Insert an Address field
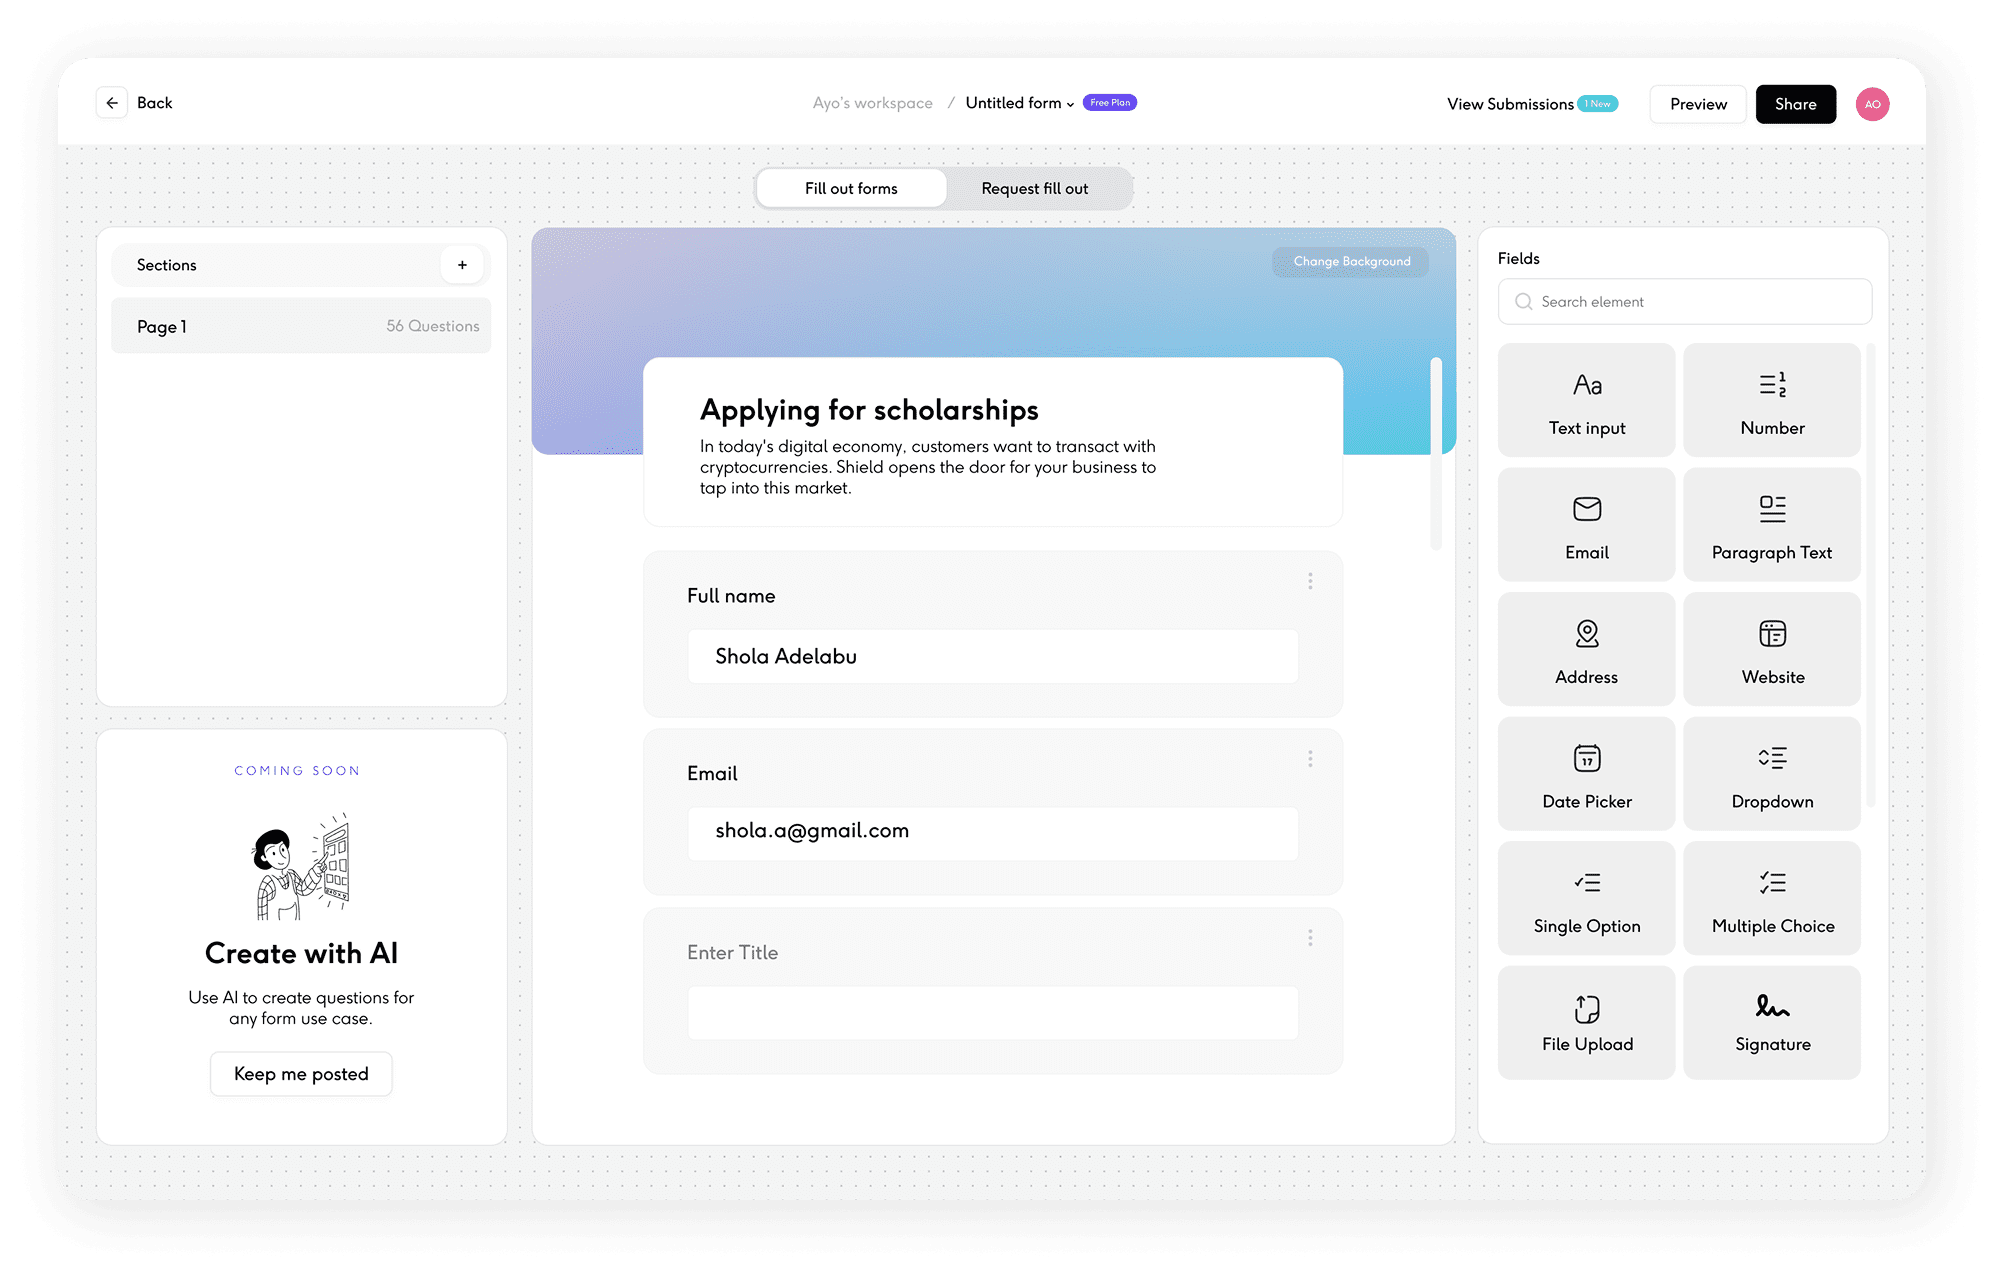The width and height of the screenshot is (2000, 1274). 1586,650
